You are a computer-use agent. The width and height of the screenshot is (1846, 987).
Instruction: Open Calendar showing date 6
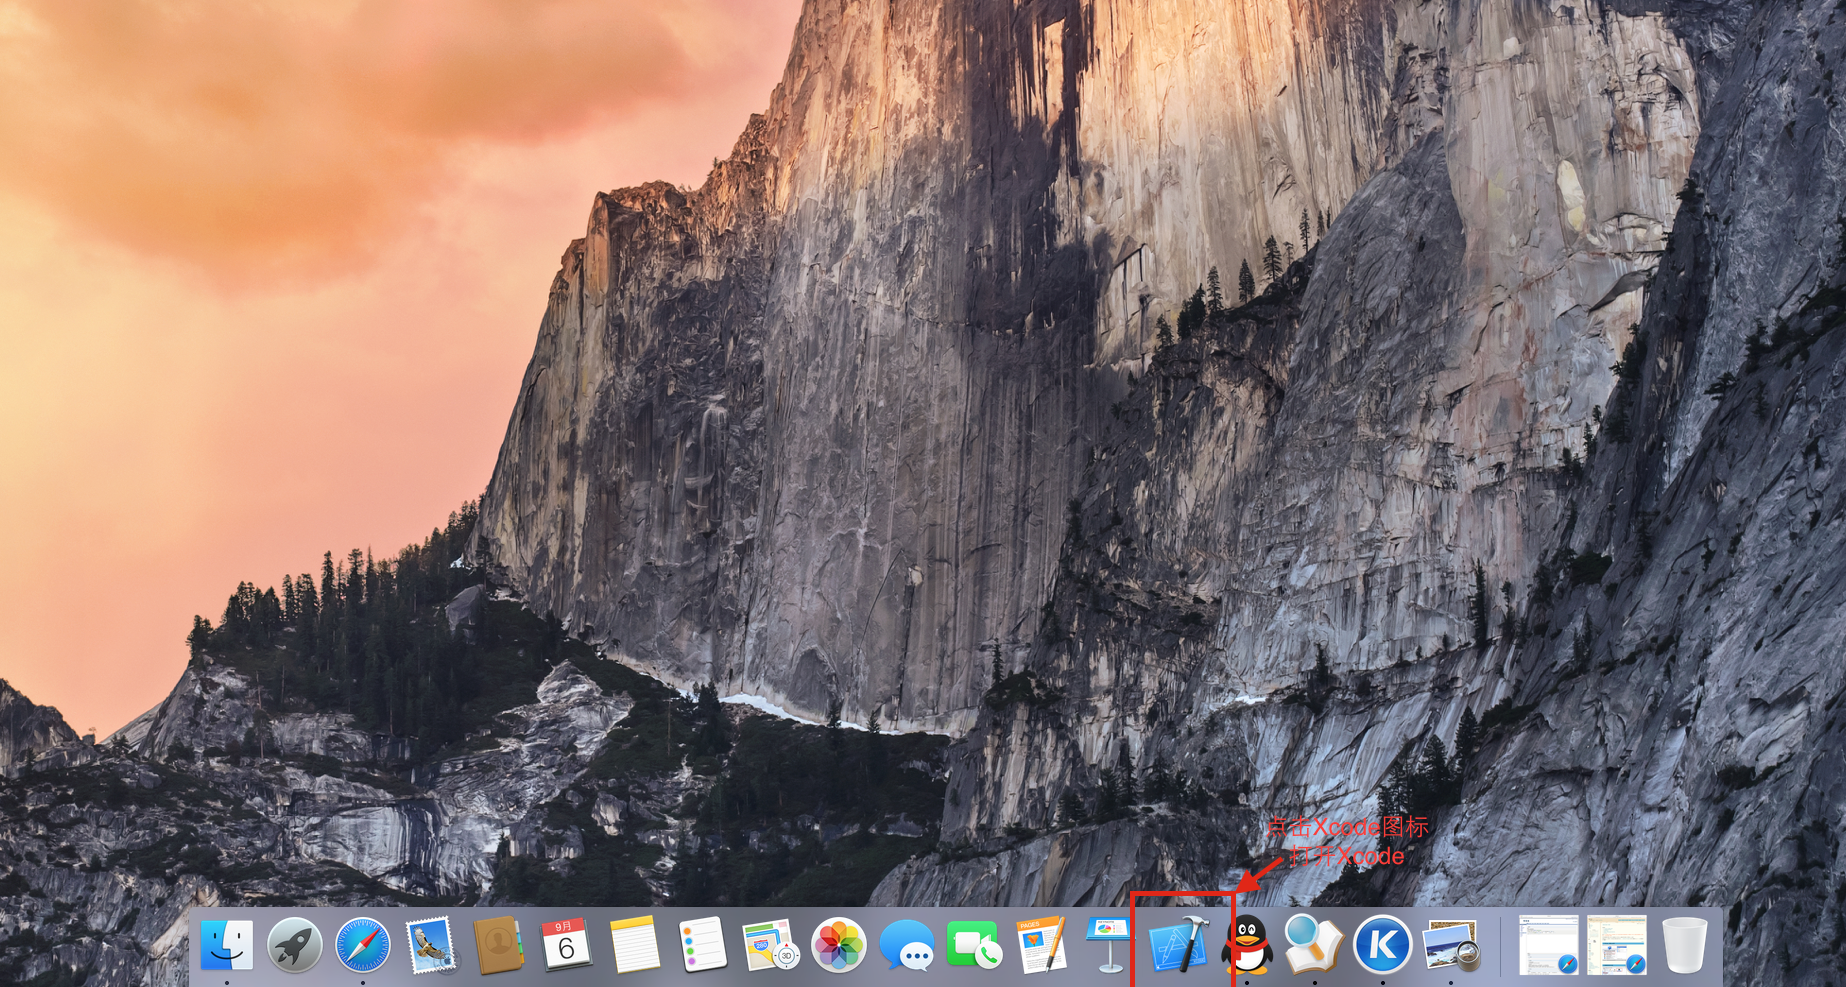pyautogui.click(x=566, y=945)
